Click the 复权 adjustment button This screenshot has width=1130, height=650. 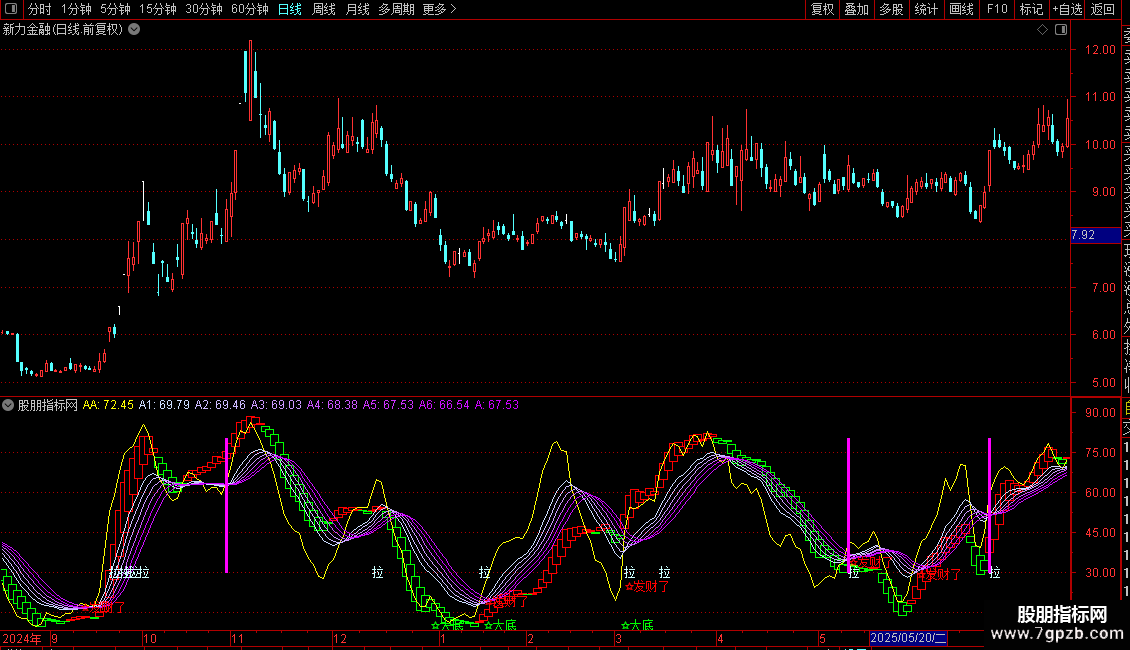[822, 9]
